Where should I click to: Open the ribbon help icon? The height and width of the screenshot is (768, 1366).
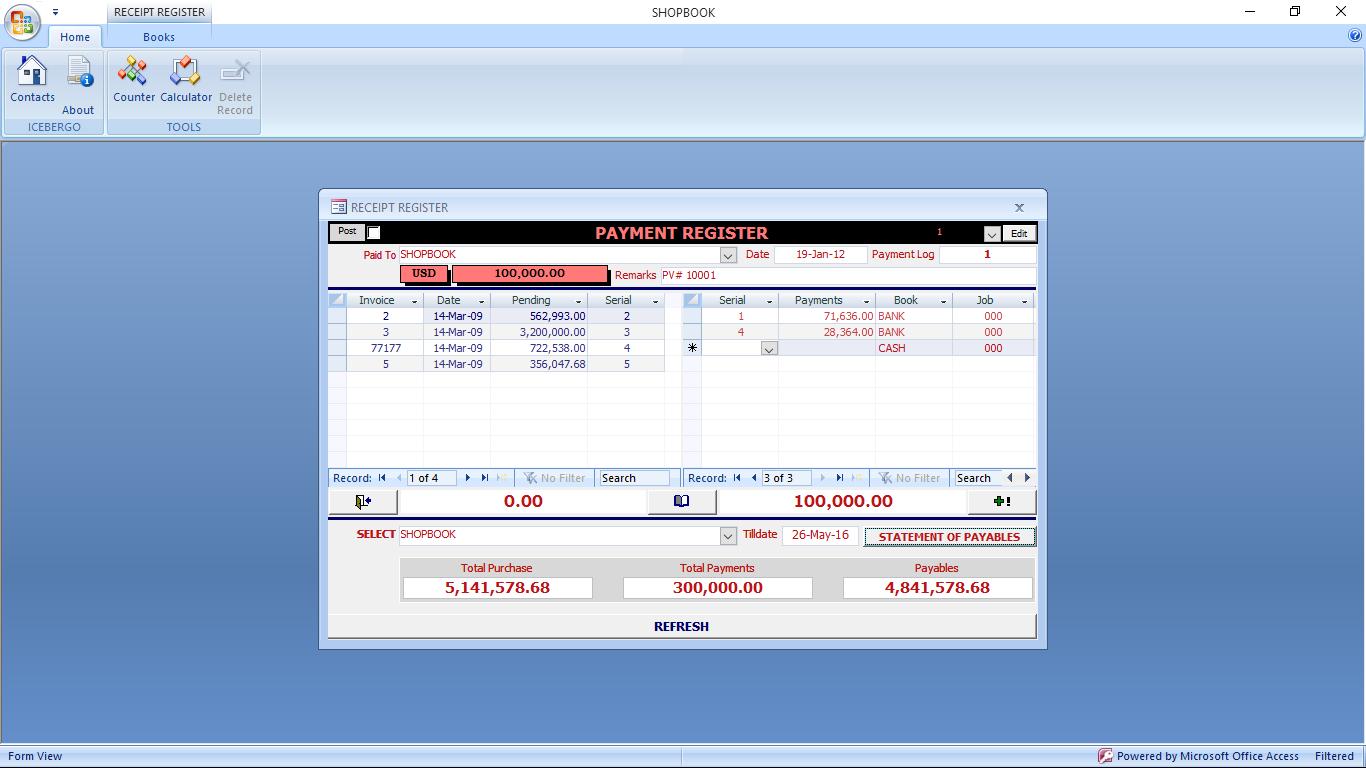(1355, 35)
